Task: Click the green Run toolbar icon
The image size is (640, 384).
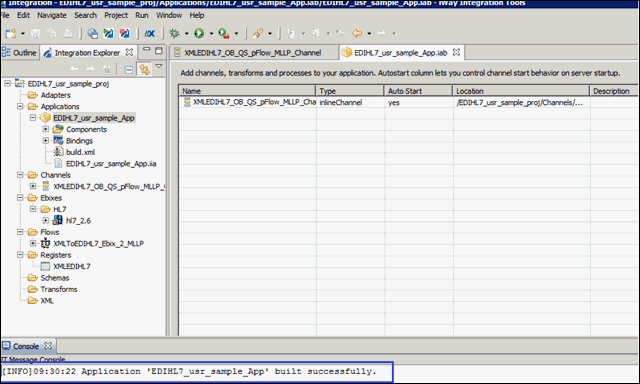Action: tap(199, 33)
